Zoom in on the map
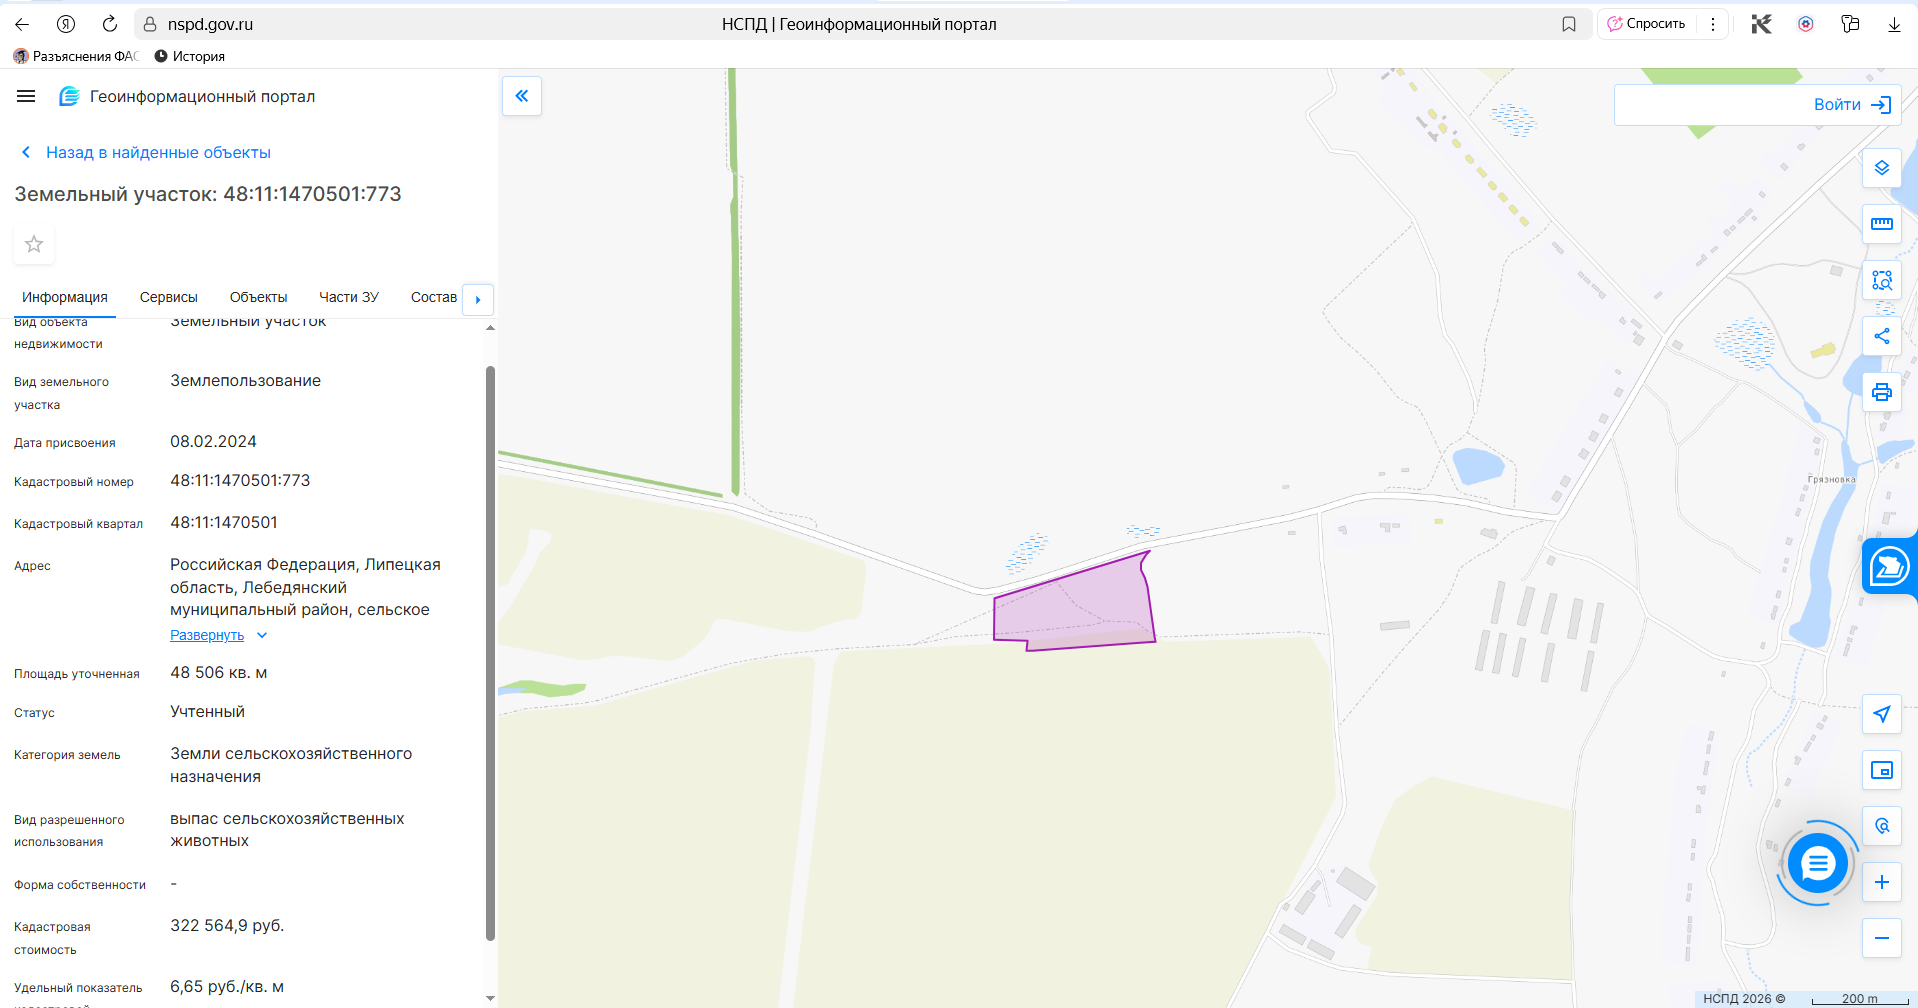 point(1881,882)
